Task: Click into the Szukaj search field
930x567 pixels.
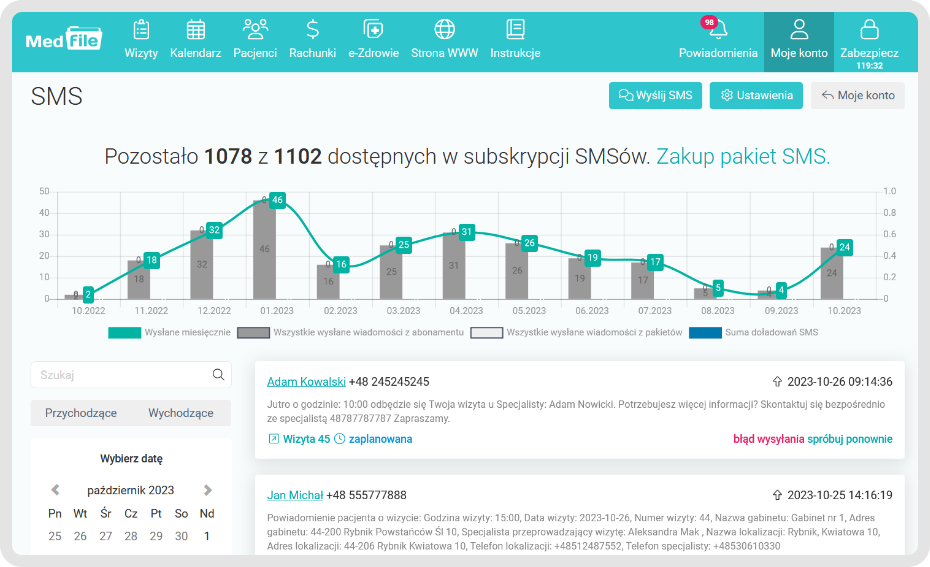Action: point(120,375)
